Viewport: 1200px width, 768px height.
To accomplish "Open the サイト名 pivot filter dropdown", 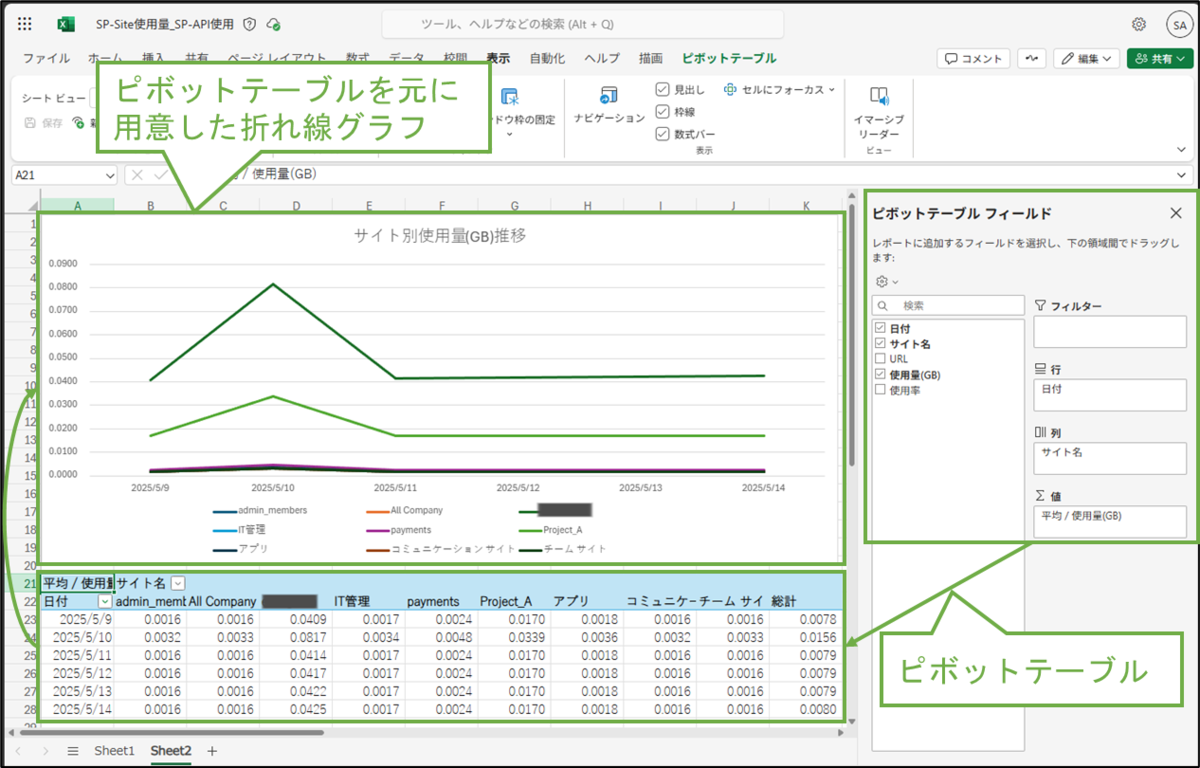I will [x=178, y=582].
